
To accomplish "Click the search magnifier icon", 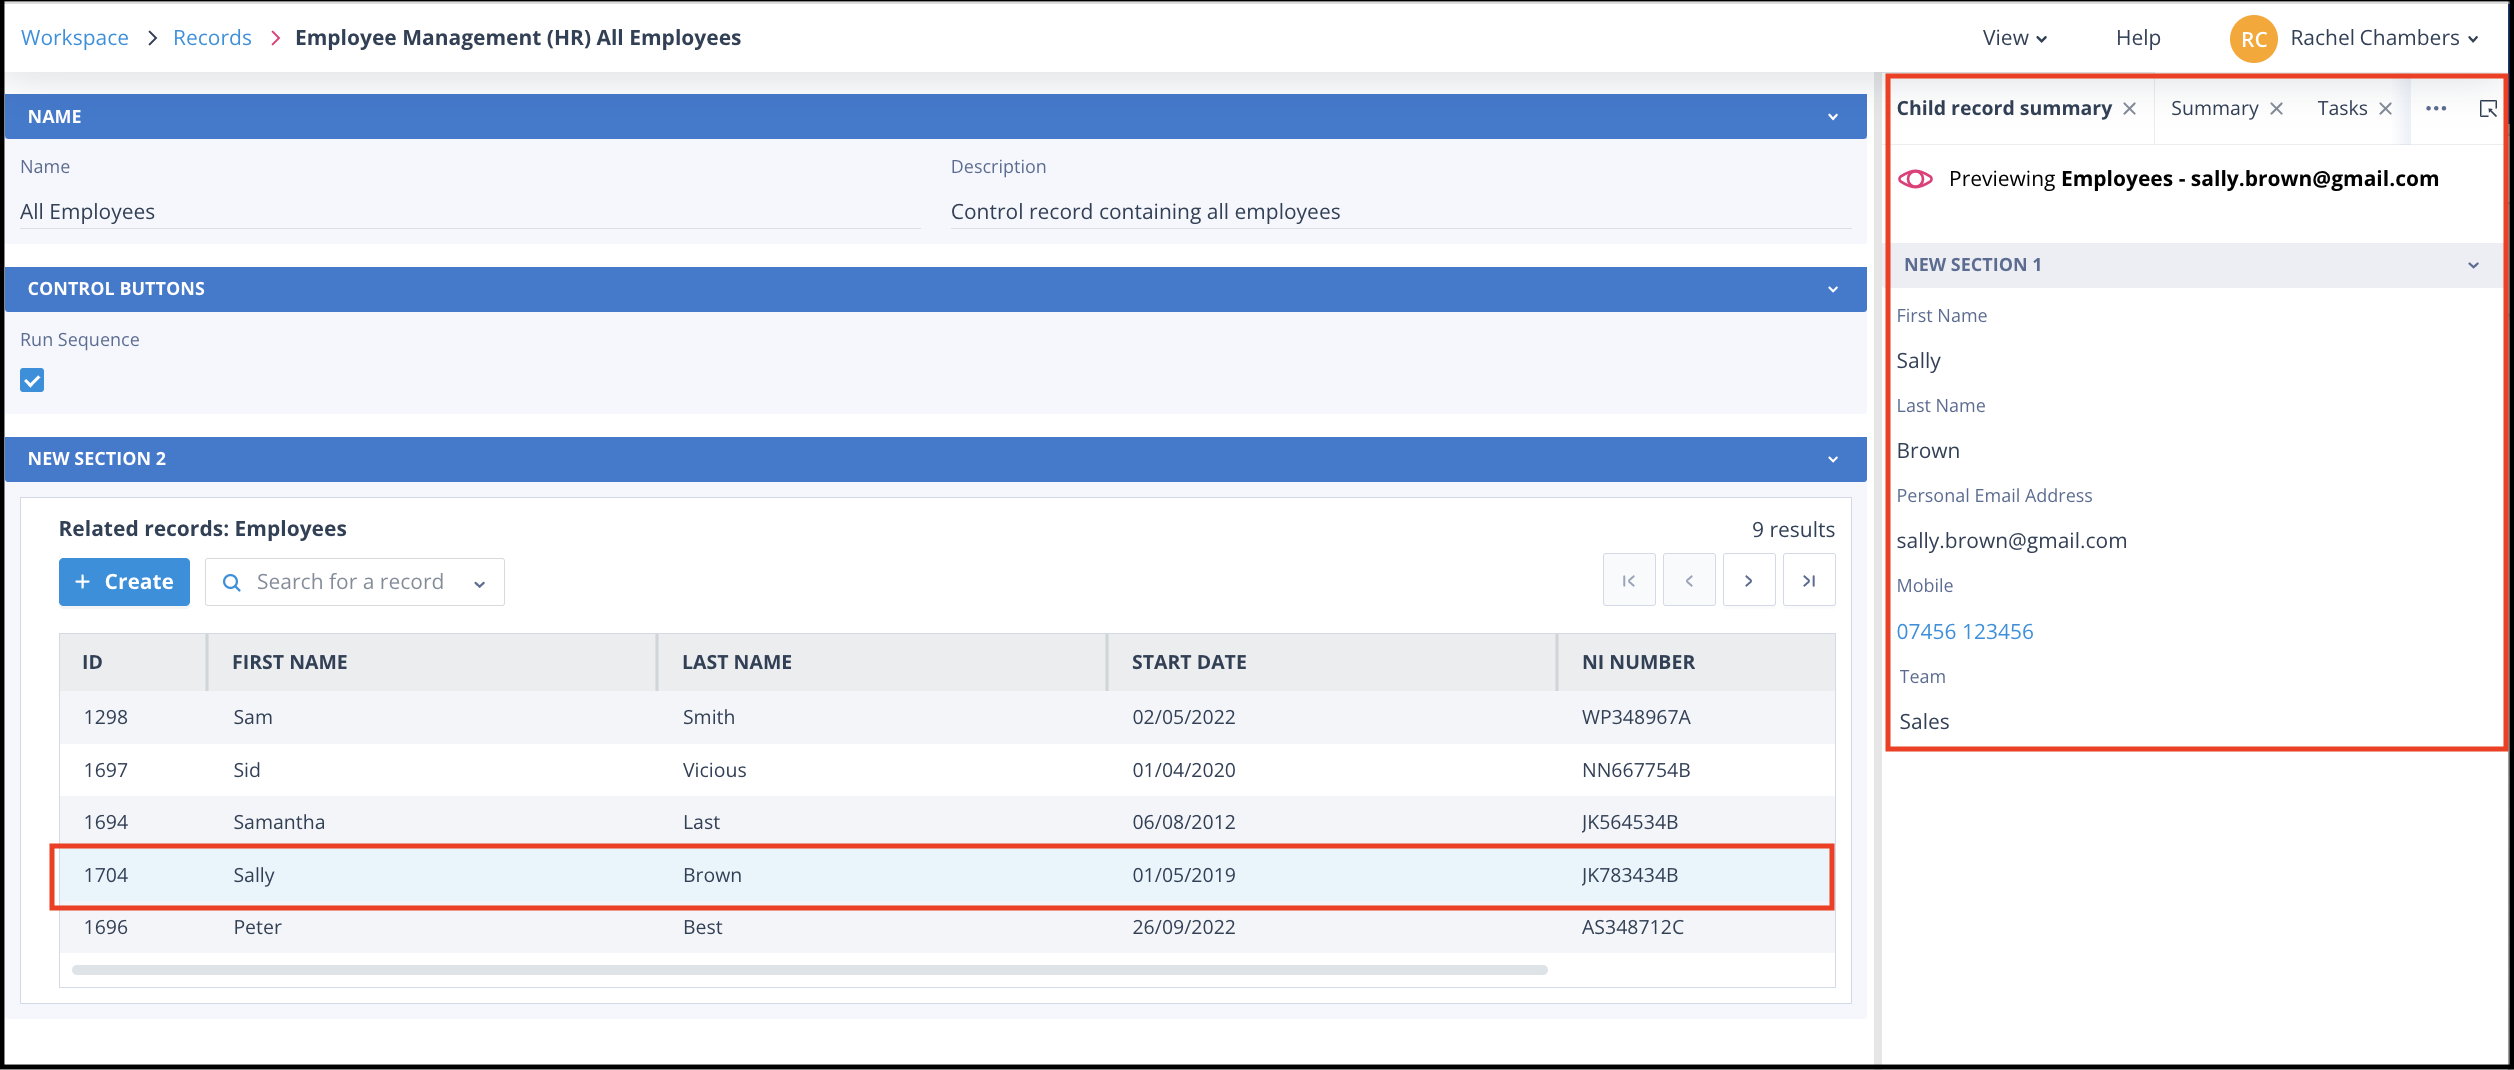I will [x=231, y=583].
